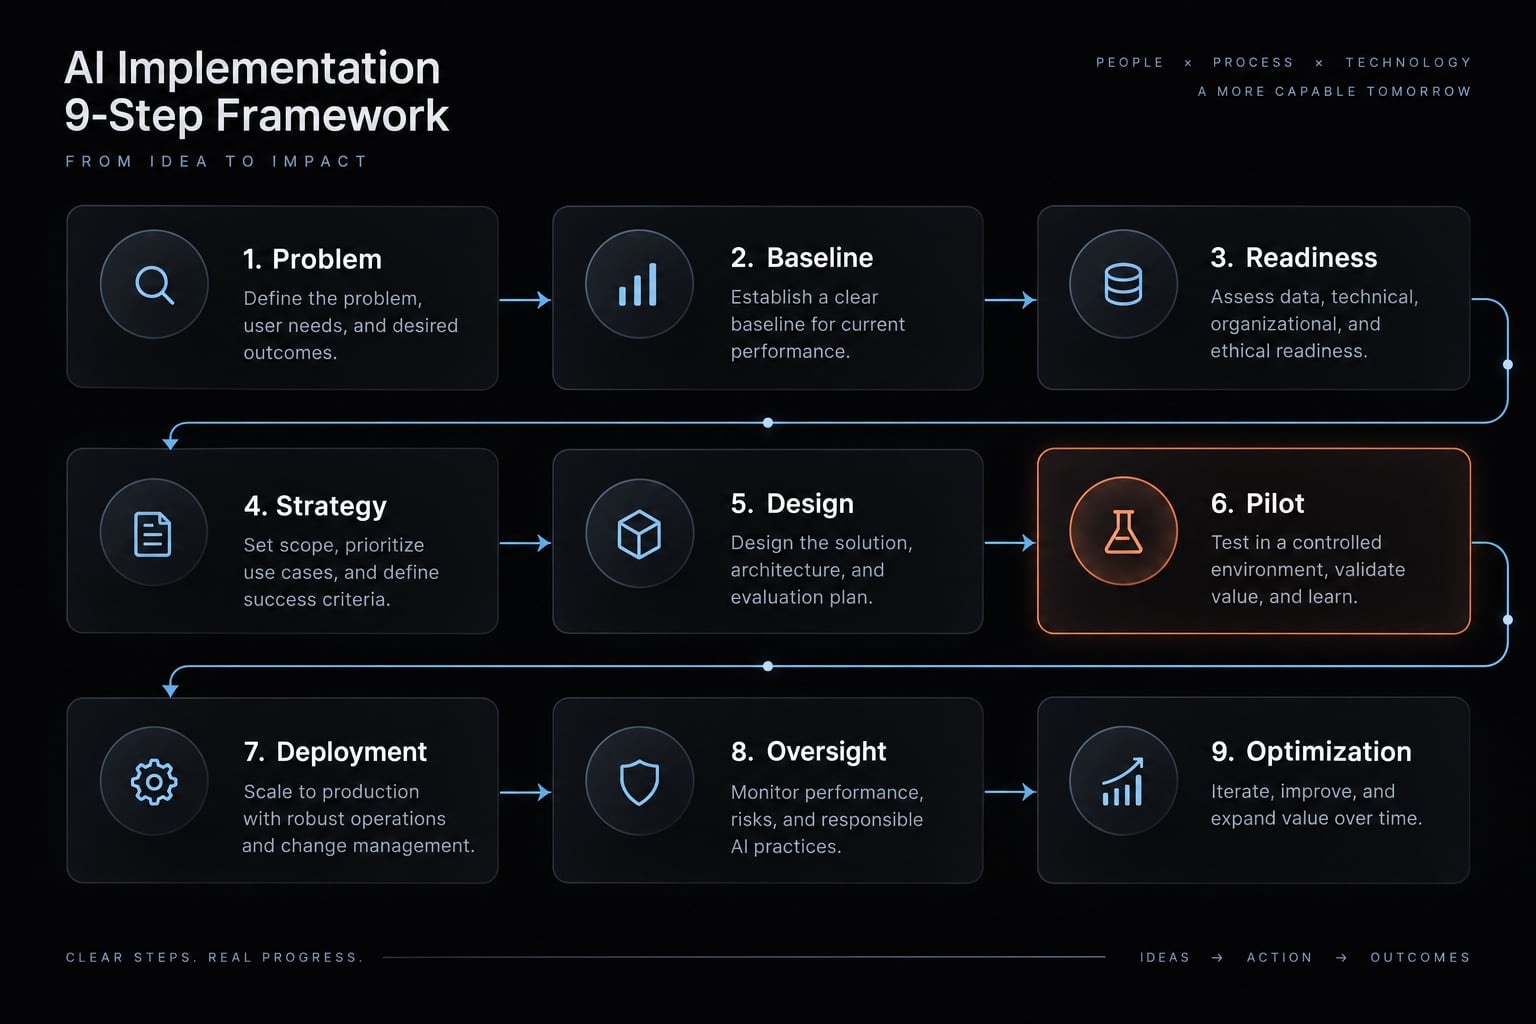
Task: Click the magnifying glass icon in Problem card
Action: (x=155, y=285)
